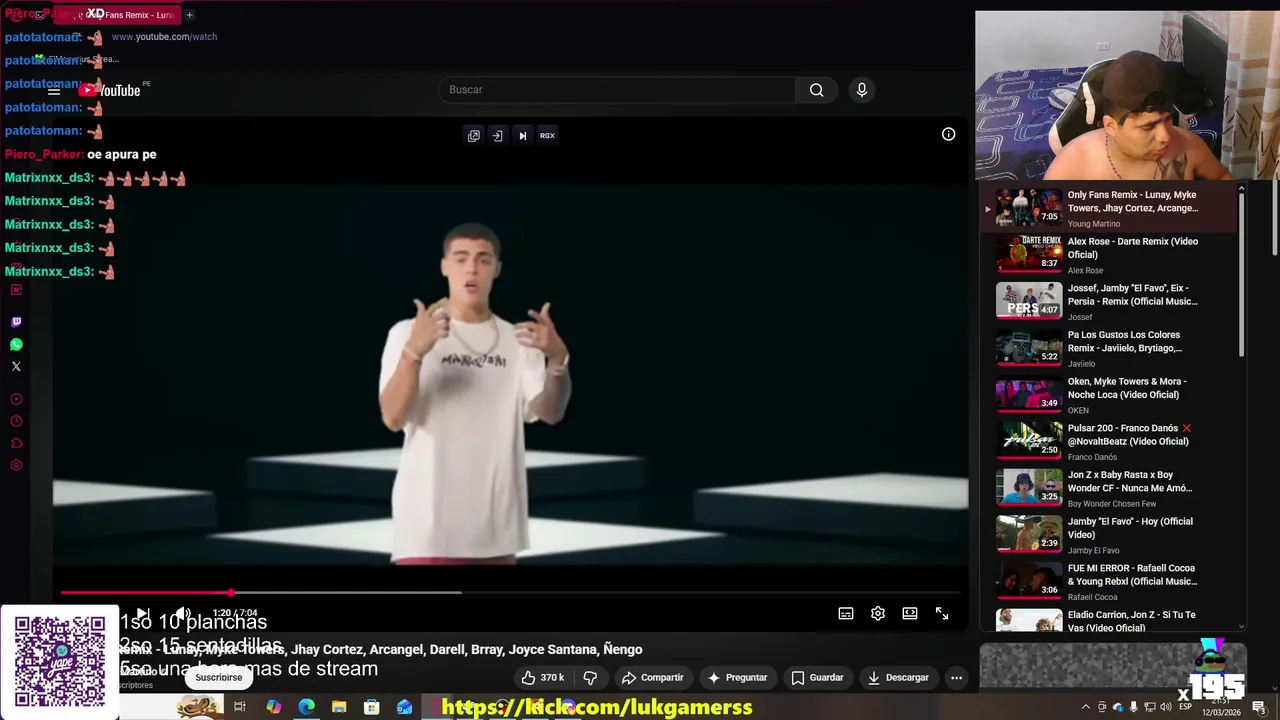Open the extensions cube sidebar icon
This screenshot has height=720, width=1280.
tap(16, 443)
